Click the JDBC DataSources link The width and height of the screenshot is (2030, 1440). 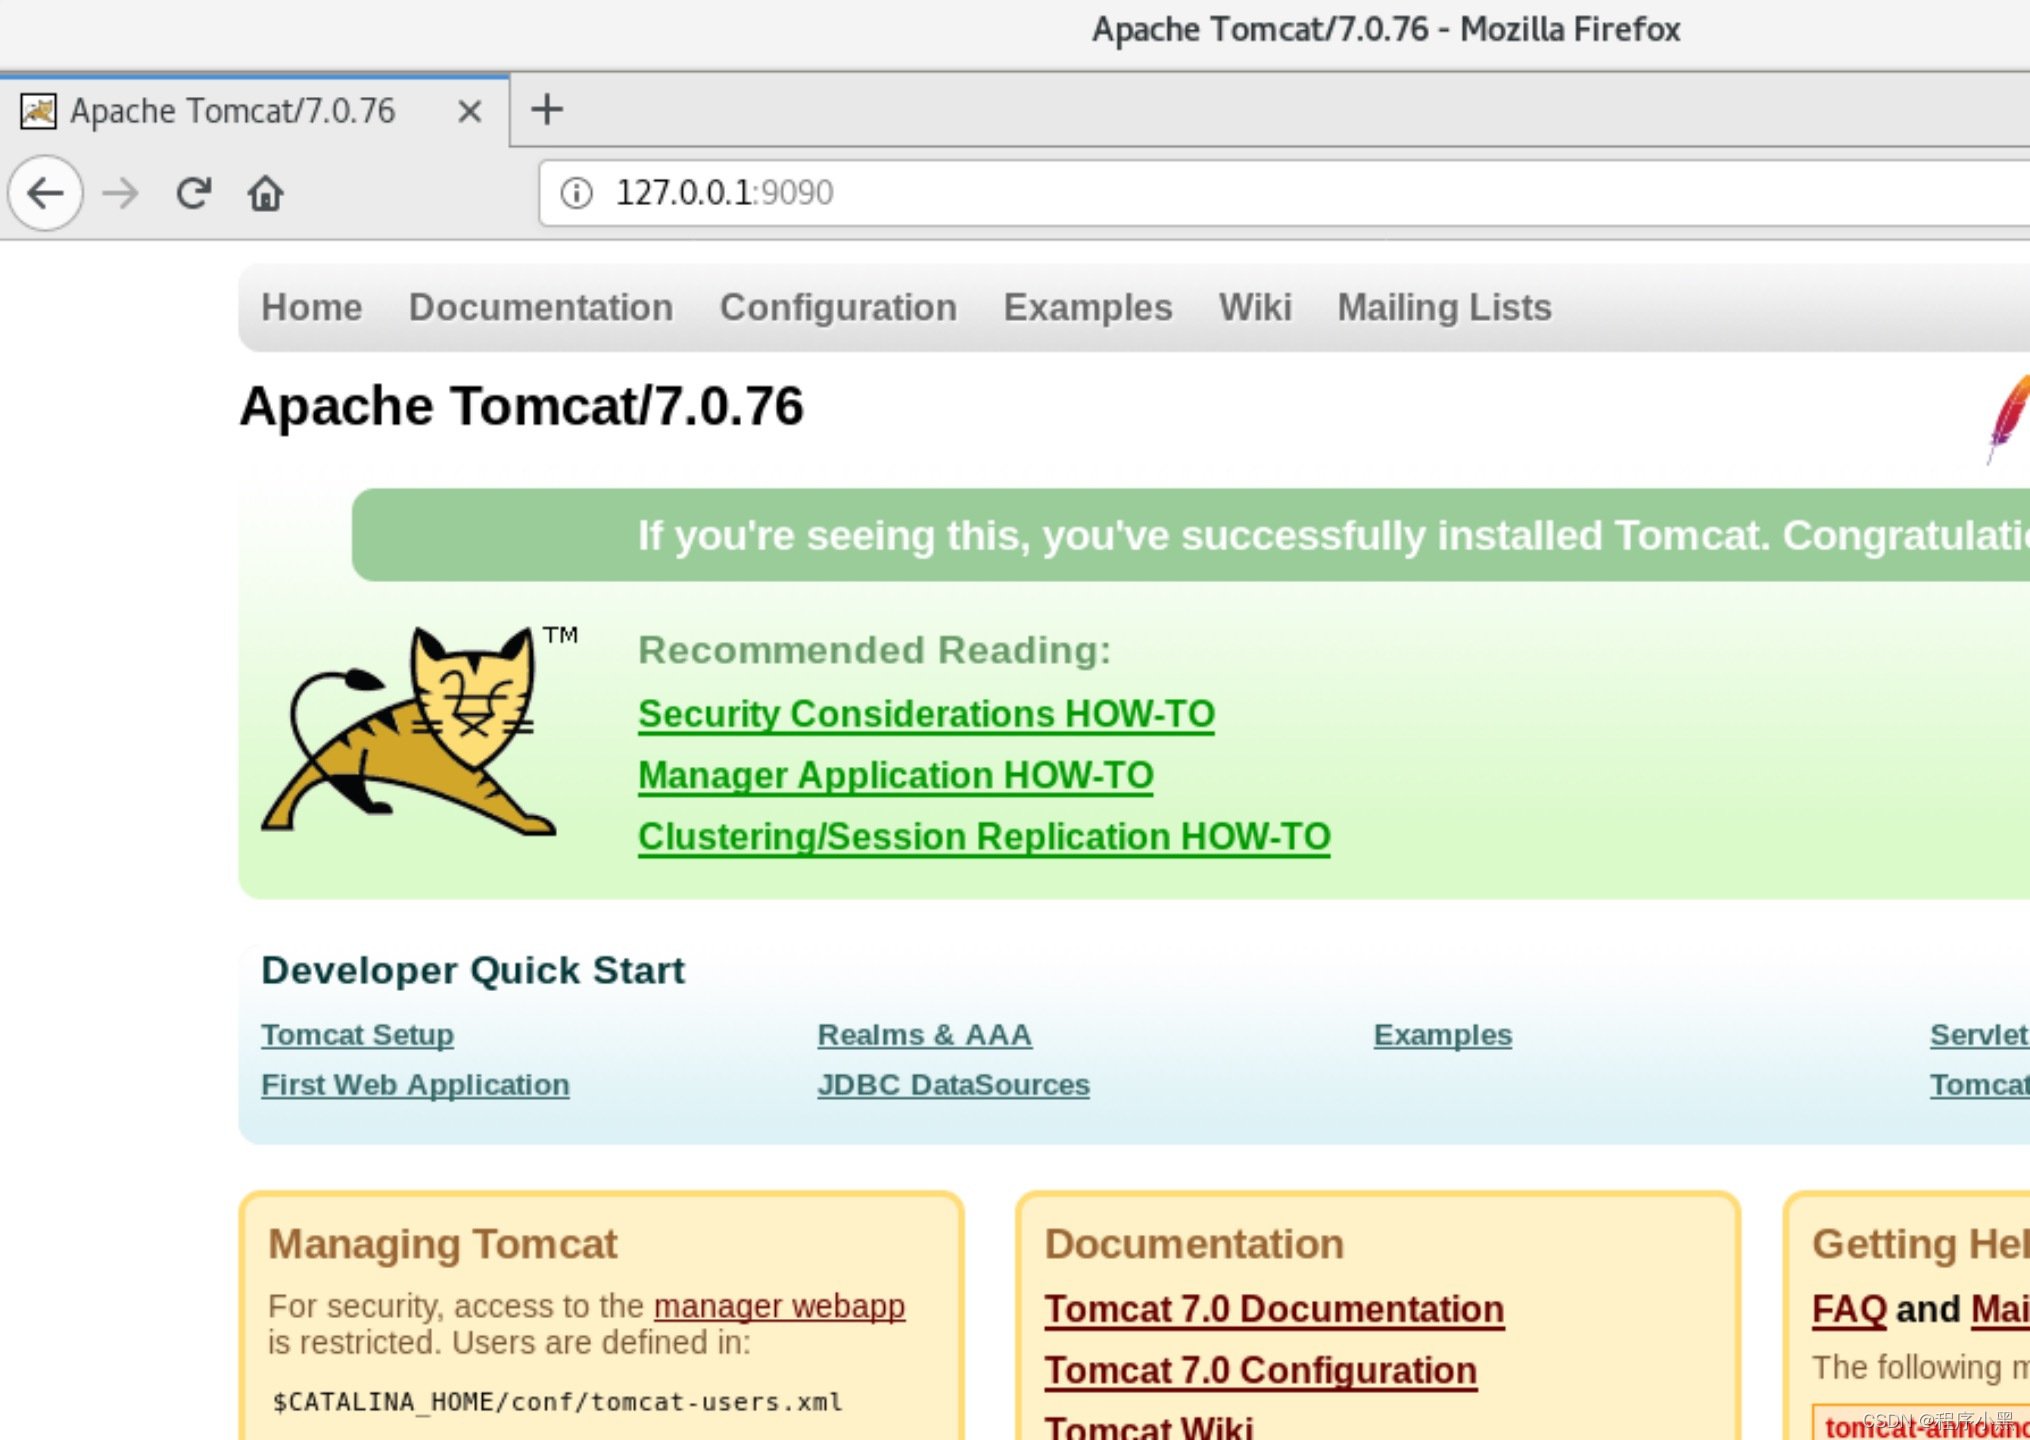(953, 1085)
